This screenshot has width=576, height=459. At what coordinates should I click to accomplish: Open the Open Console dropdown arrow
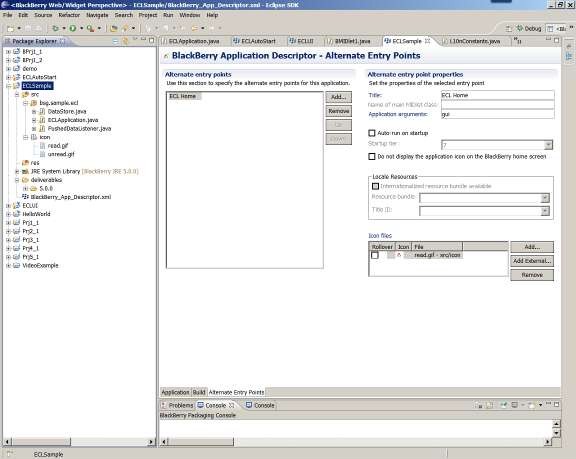click(540, 405)
